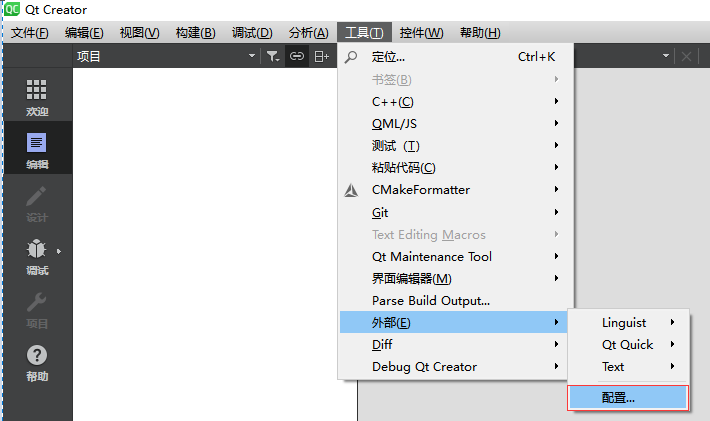Open the 构建(B) menu

coord(196,33)
